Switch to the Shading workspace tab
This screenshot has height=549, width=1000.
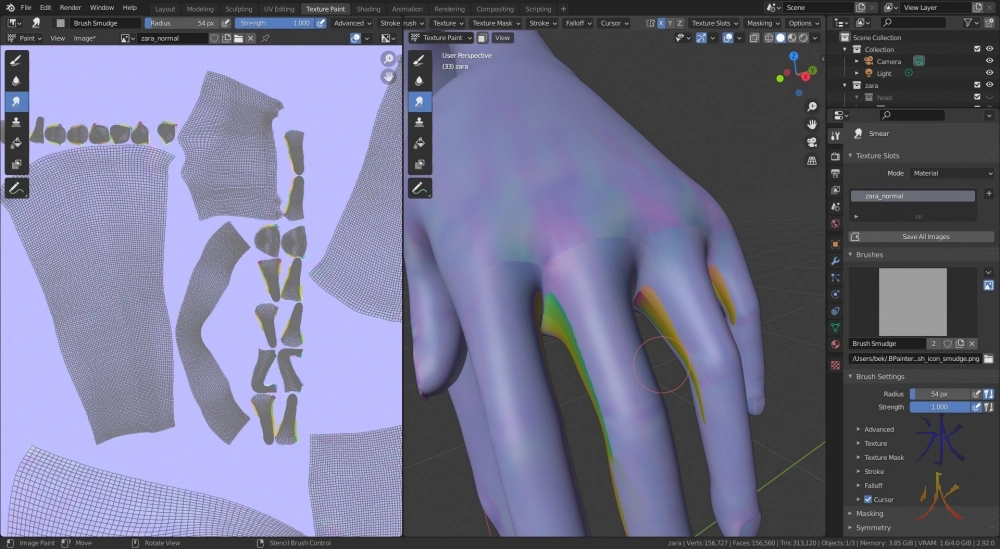(x=368, y=8)
